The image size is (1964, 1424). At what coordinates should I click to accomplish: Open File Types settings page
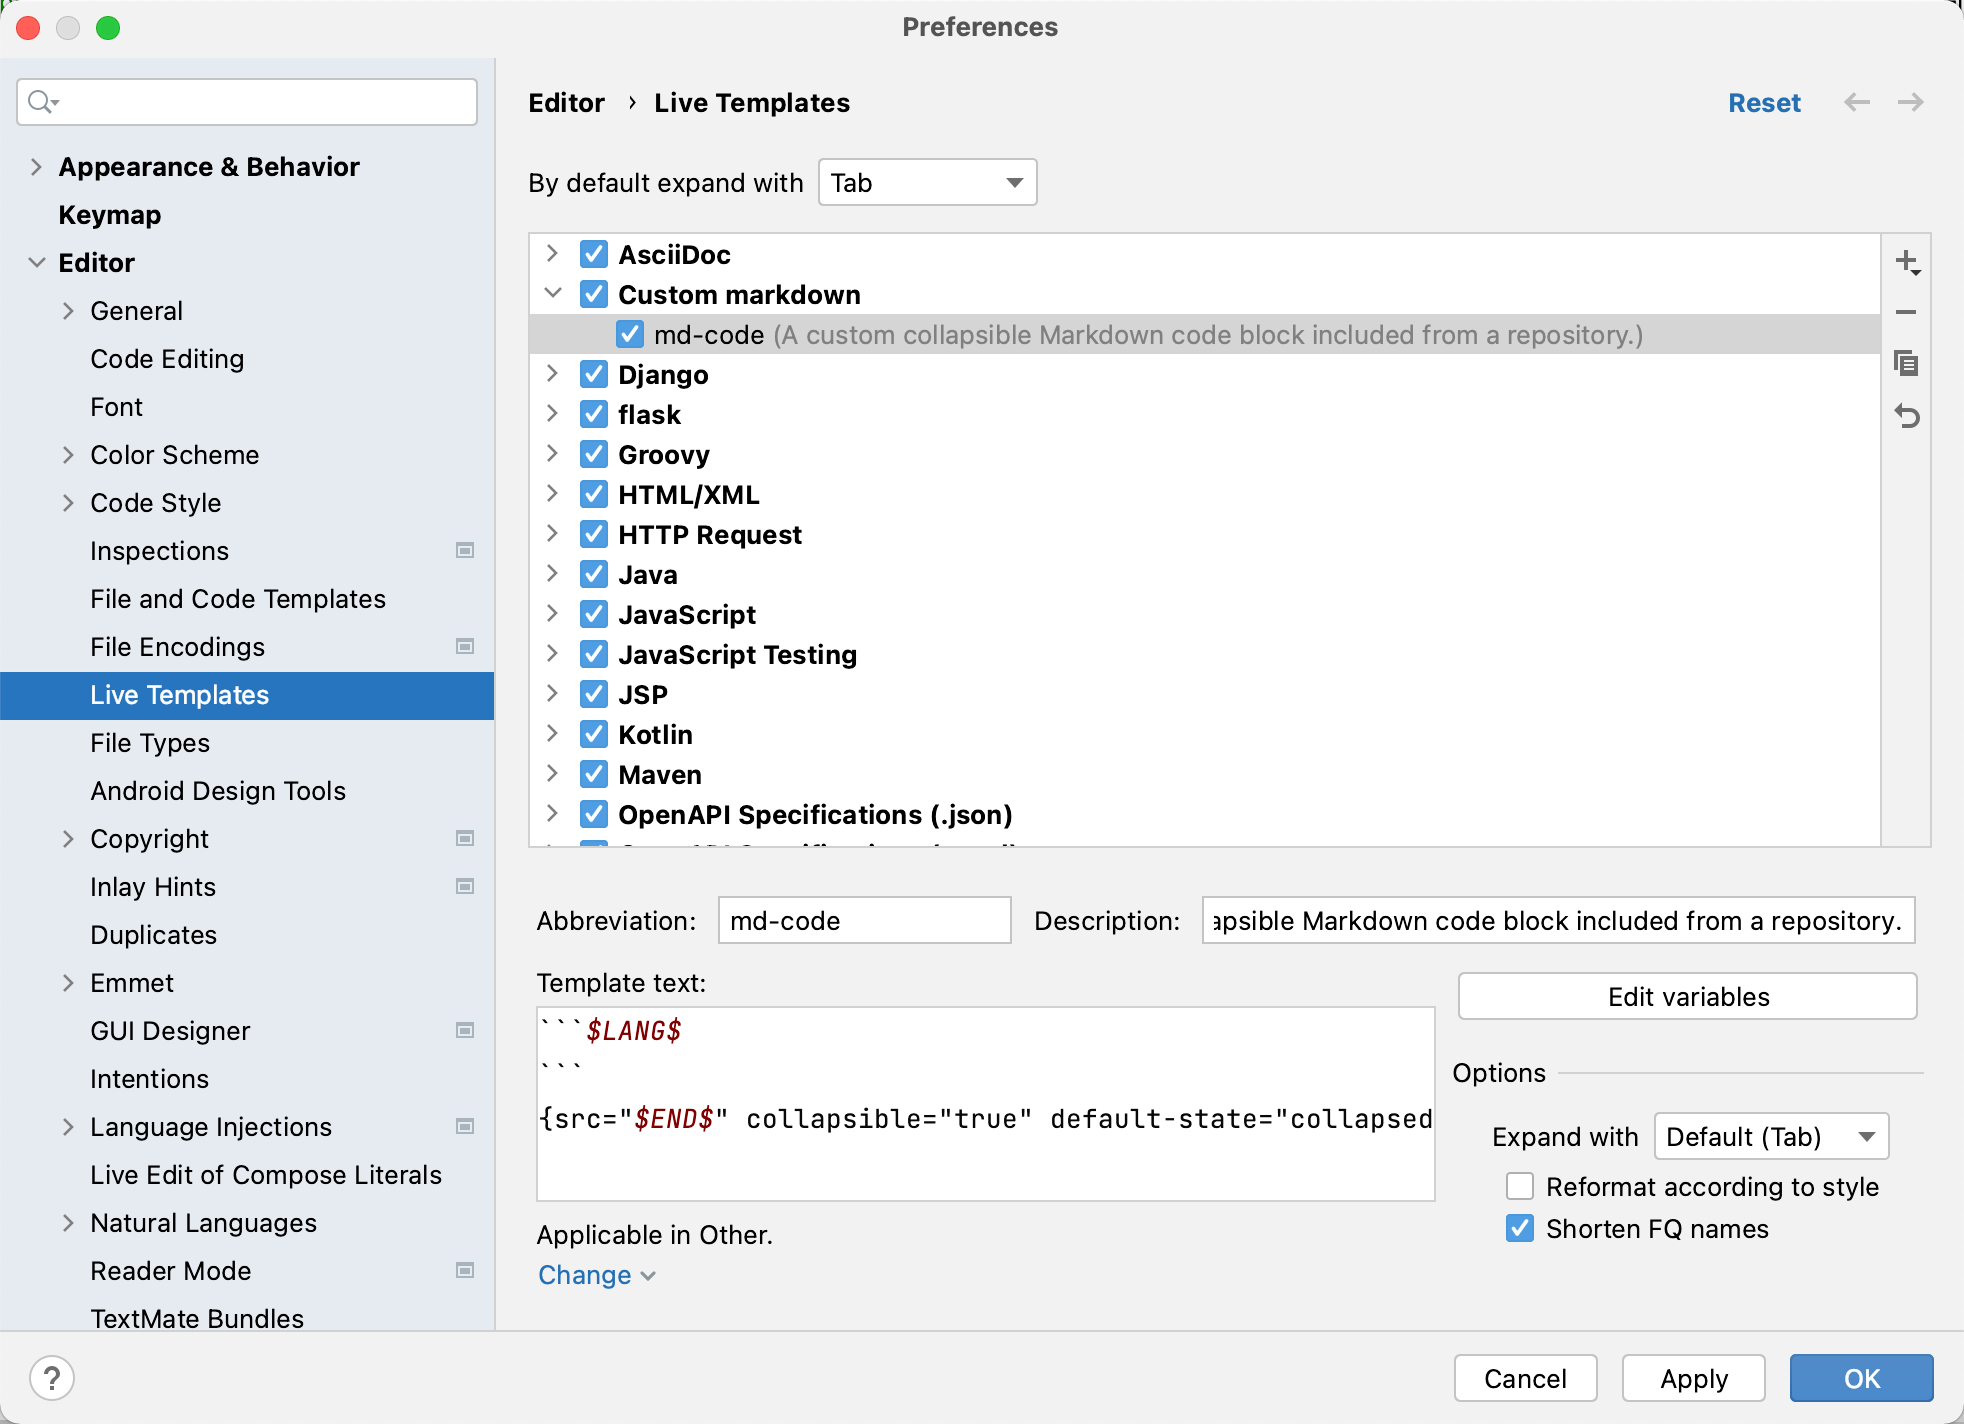150,743
